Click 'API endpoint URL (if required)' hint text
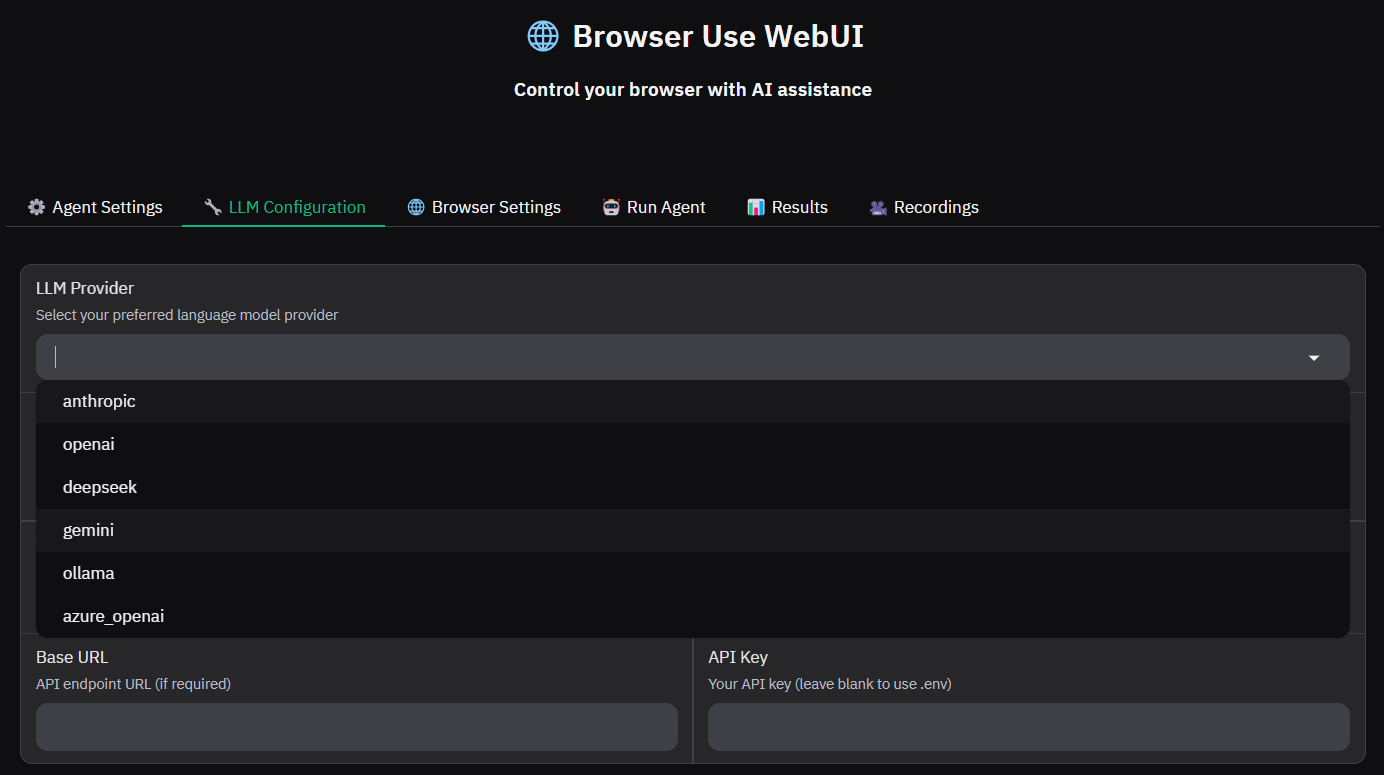Screen dimensions: 1384x775 [x=133, y=684]
